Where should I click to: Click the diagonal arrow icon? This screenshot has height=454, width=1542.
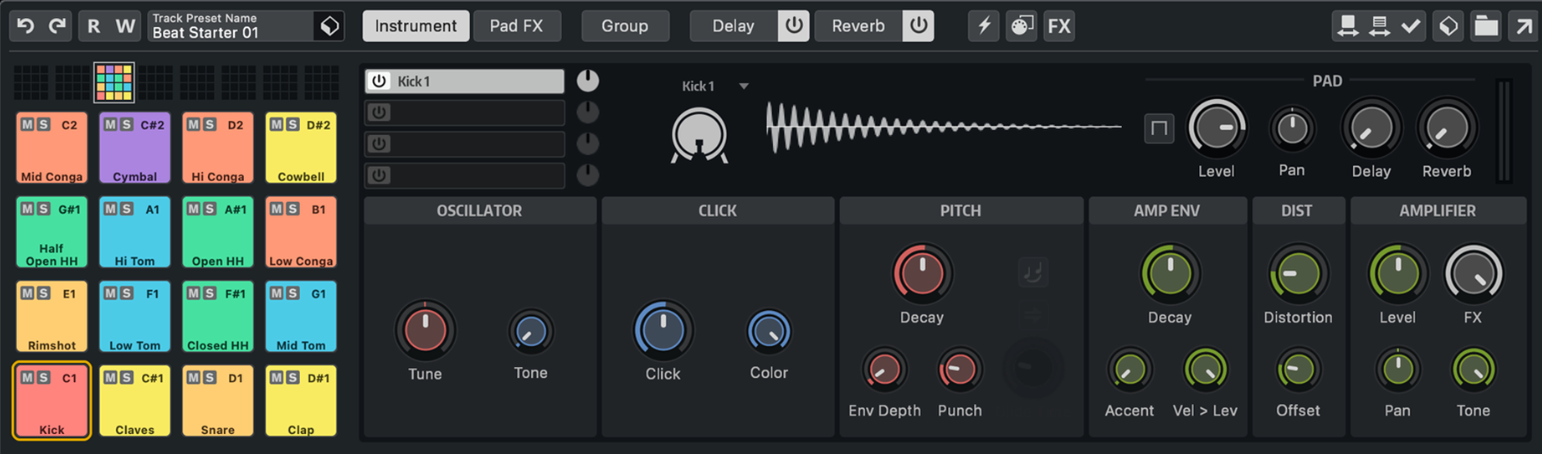click(1523, 26)
